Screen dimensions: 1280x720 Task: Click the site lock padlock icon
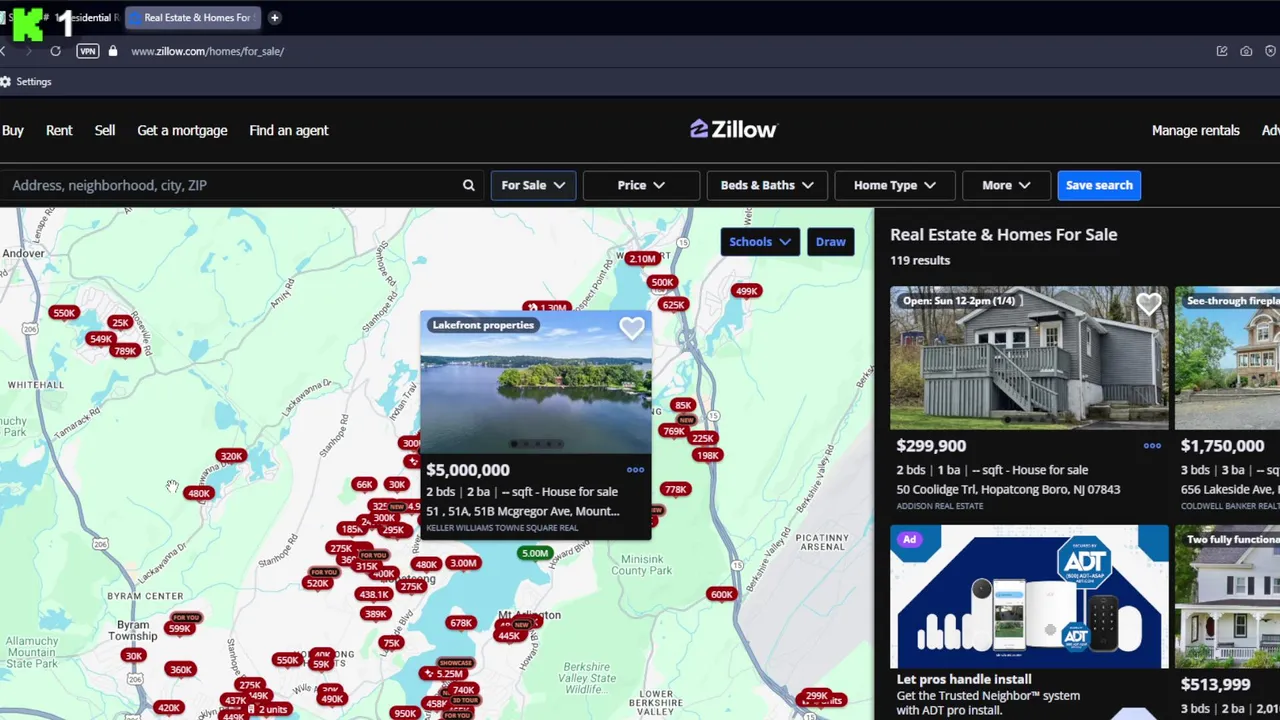[113, 51]
